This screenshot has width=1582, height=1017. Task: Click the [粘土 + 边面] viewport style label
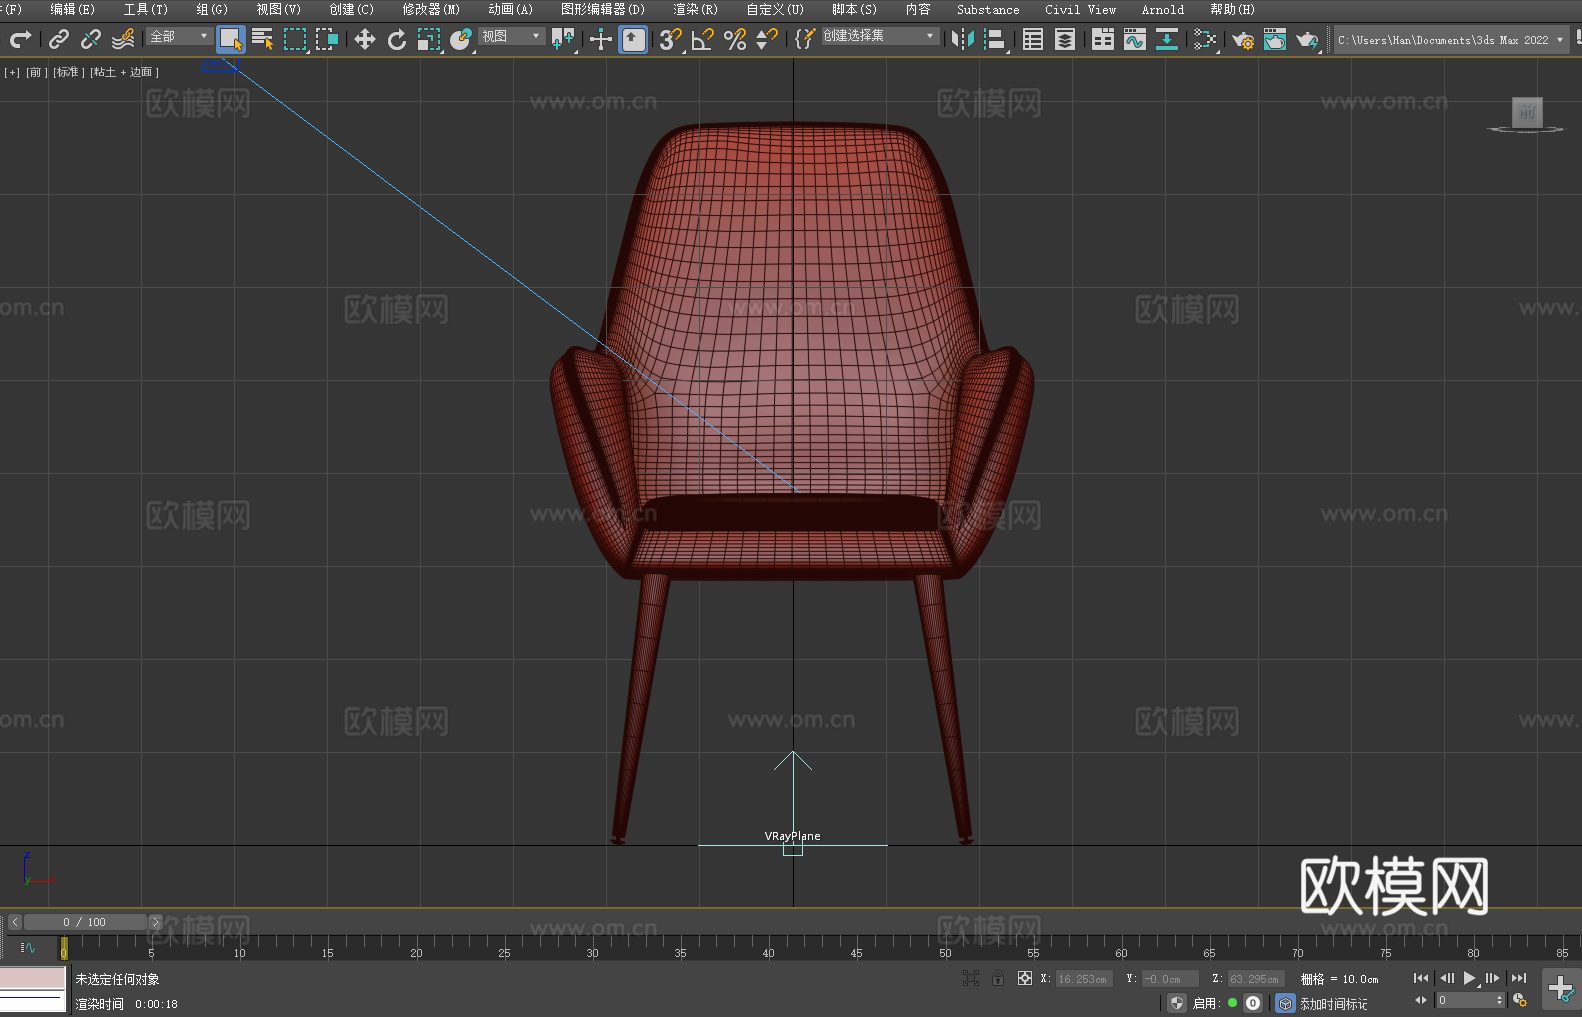click(124, 72)
